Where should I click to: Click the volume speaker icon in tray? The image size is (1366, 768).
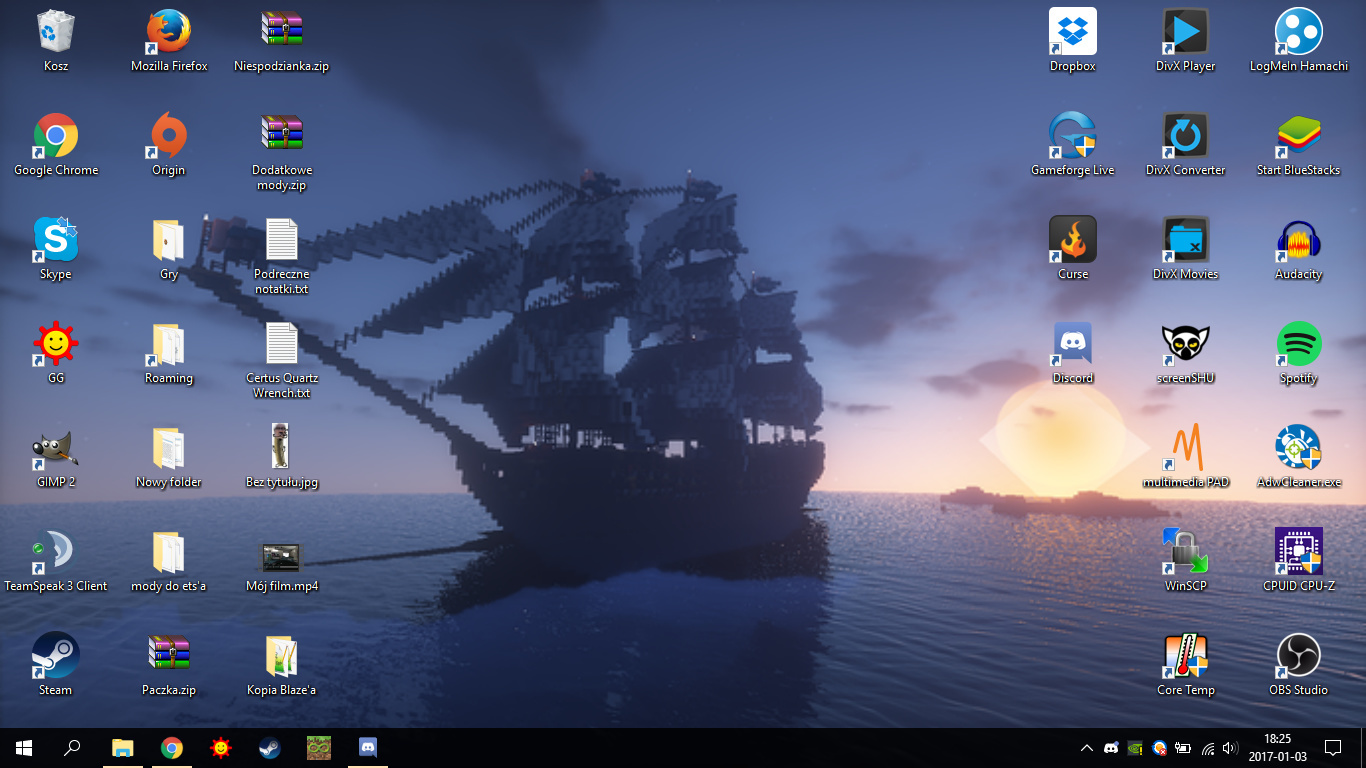[1229, 748]
